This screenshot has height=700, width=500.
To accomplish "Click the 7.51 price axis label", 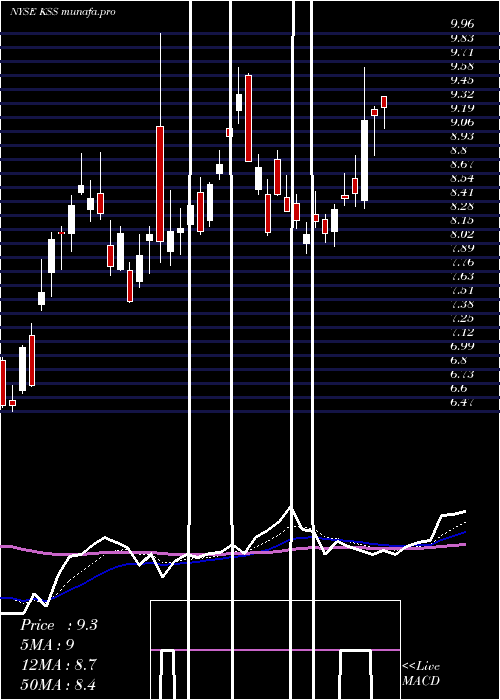I will (462, 290).
